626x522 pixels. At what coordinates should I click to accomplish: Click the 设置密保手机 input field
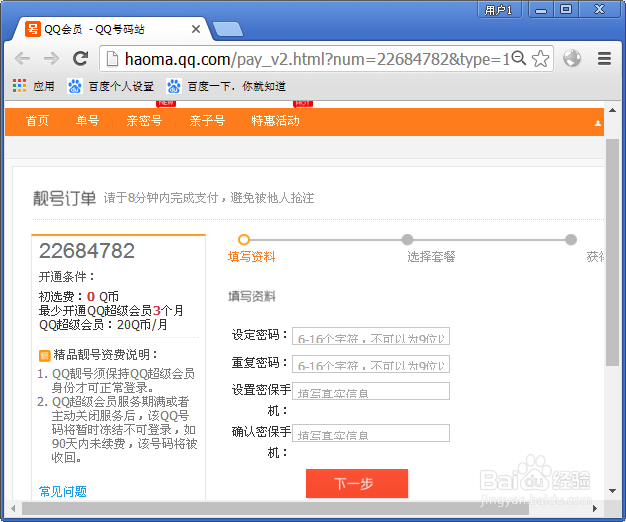371,391
